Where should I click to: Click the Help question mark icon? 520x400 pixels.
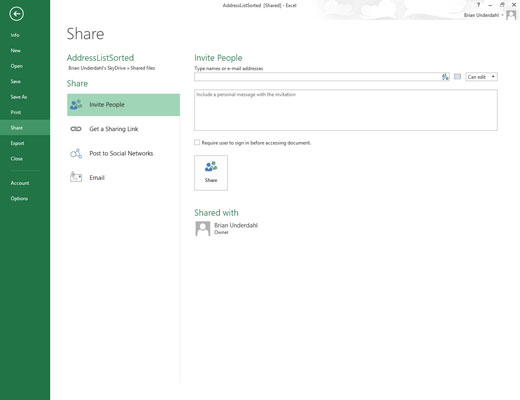[x=478, y=5]
